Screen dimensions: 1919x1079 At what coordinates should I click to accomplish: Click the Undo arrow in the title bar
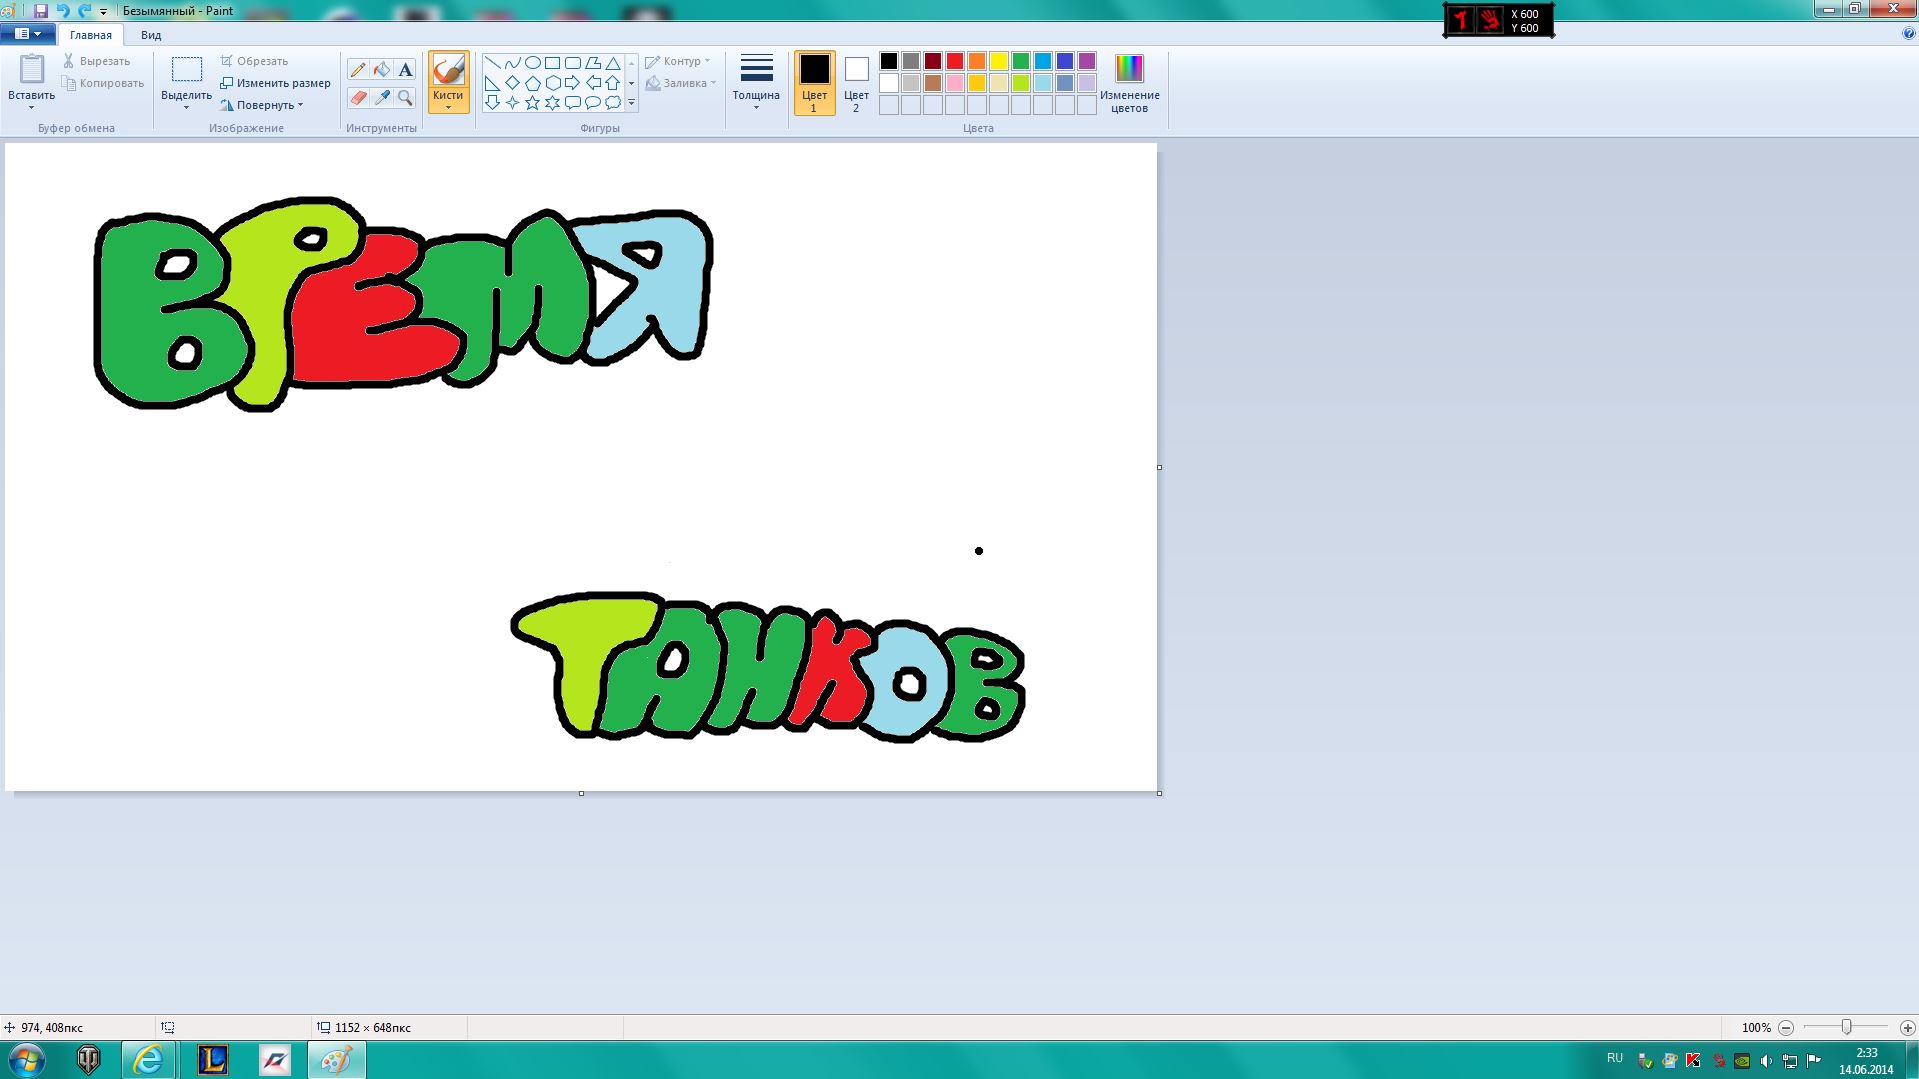click(x=63, y=11)
